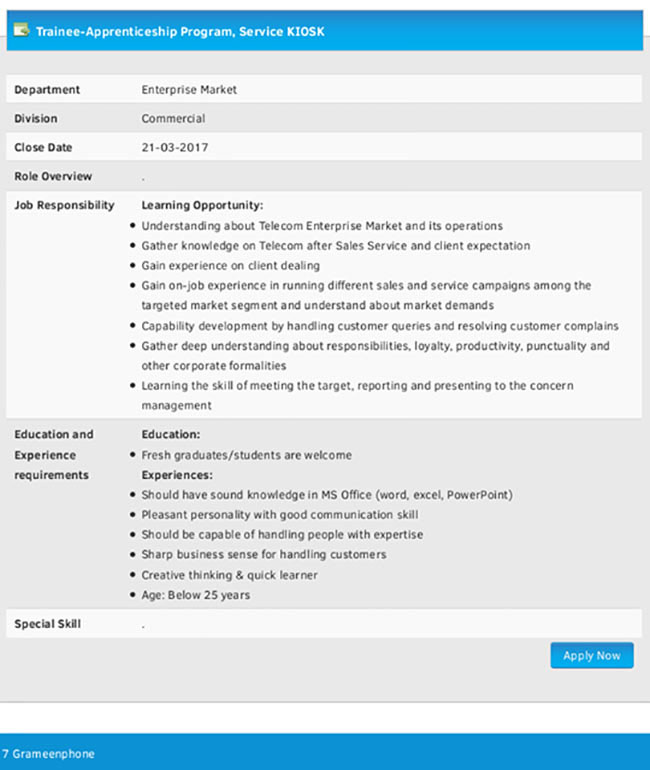Click the Job Responsibility label

[x=64, y=205]
